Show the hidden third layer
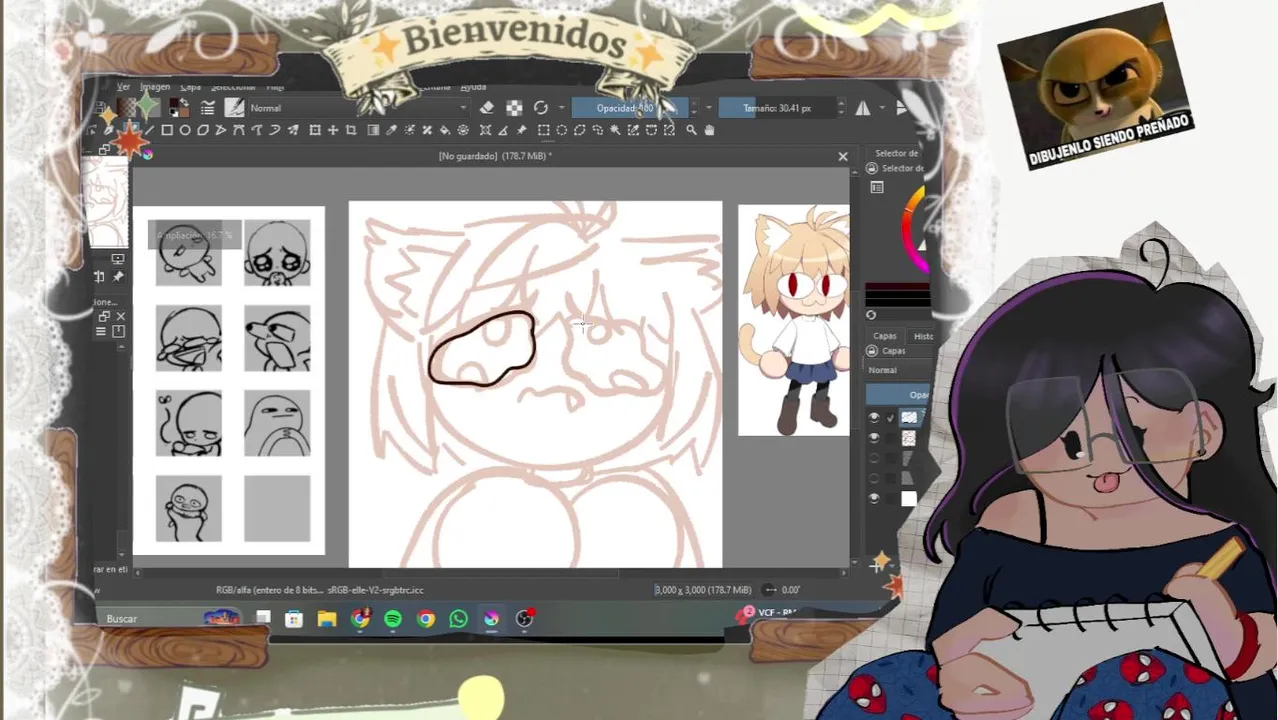The height and width of the screenshot is (720, 1278). tap(874, 458)
